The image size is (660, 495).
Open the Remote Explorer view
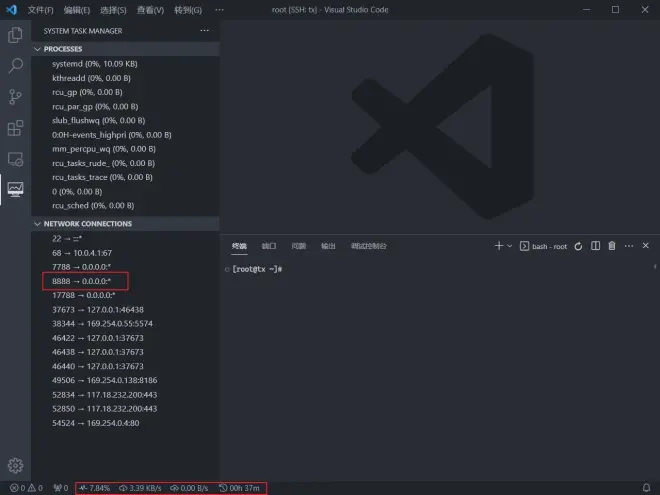click(15, 159)
